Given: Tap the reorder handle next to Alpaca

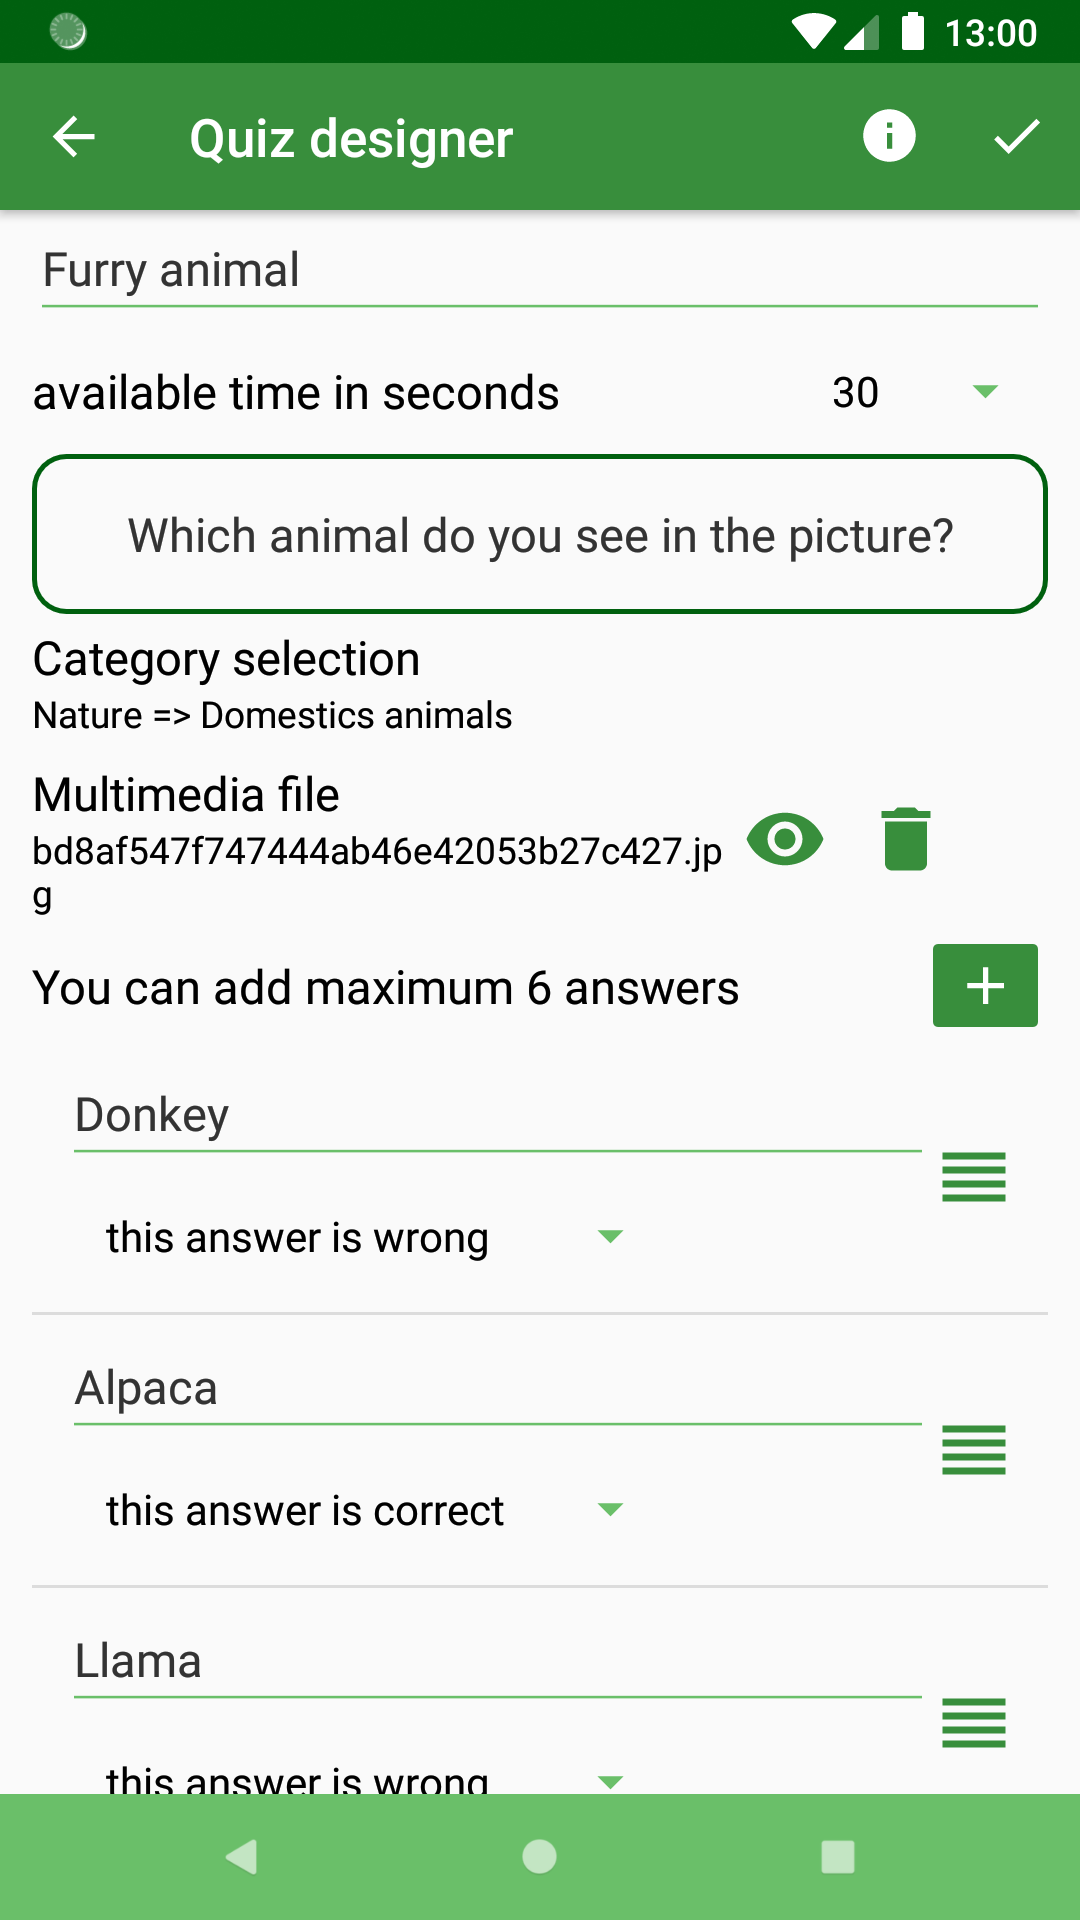Looking at the screenshot, I should pos(973,1450).
